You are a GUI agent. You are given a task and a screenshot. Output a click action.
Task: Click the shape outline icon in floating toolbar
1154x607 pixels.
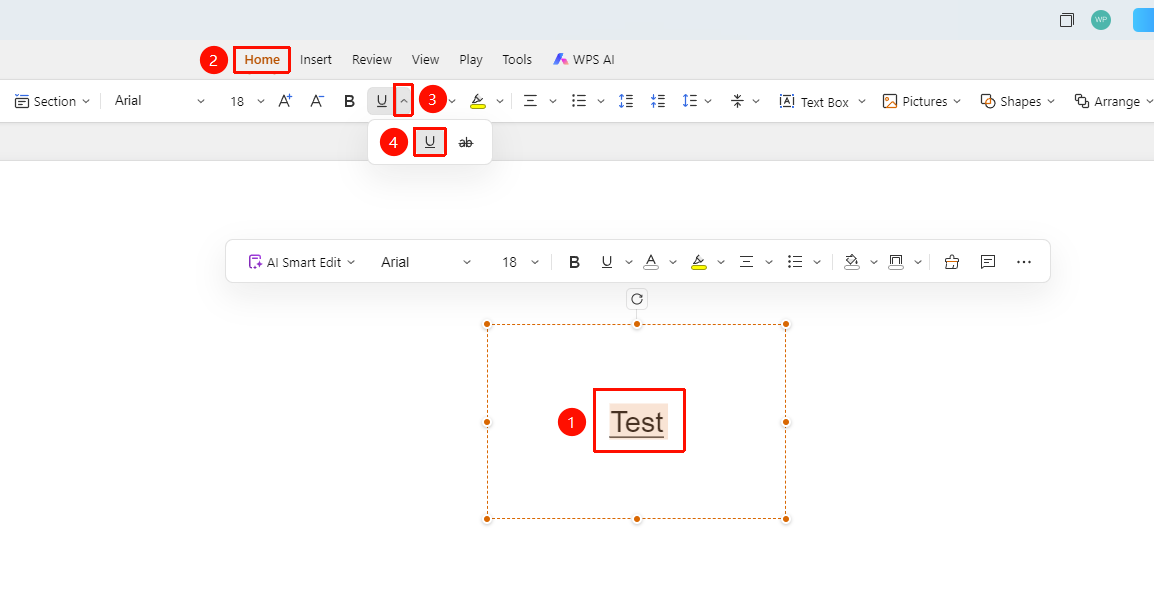pos(896,262)
